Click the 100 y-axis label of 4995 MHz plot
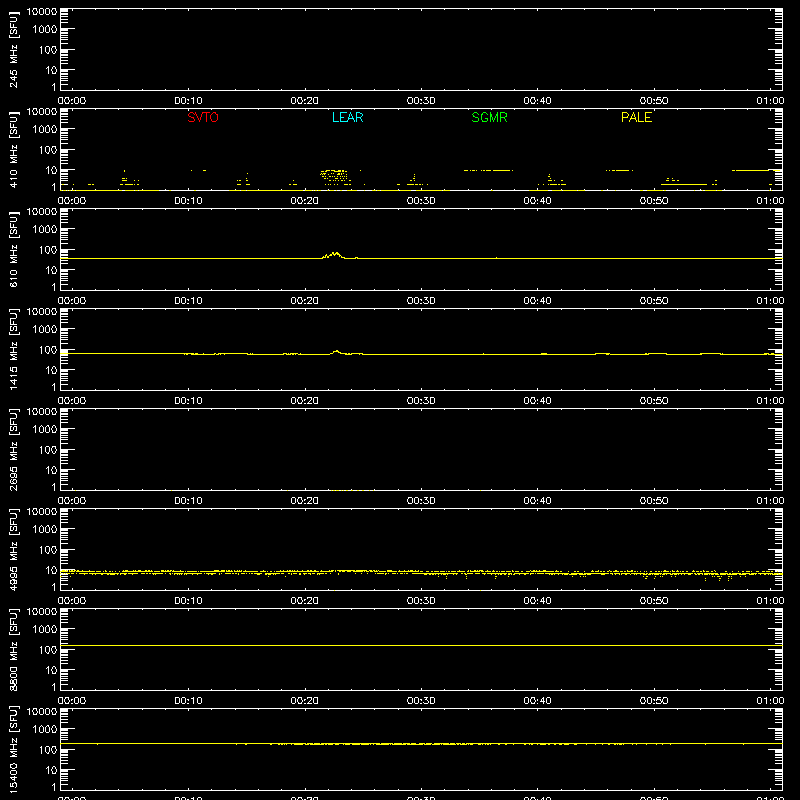This screenshot has height=800, width=800. click(48, 550)
